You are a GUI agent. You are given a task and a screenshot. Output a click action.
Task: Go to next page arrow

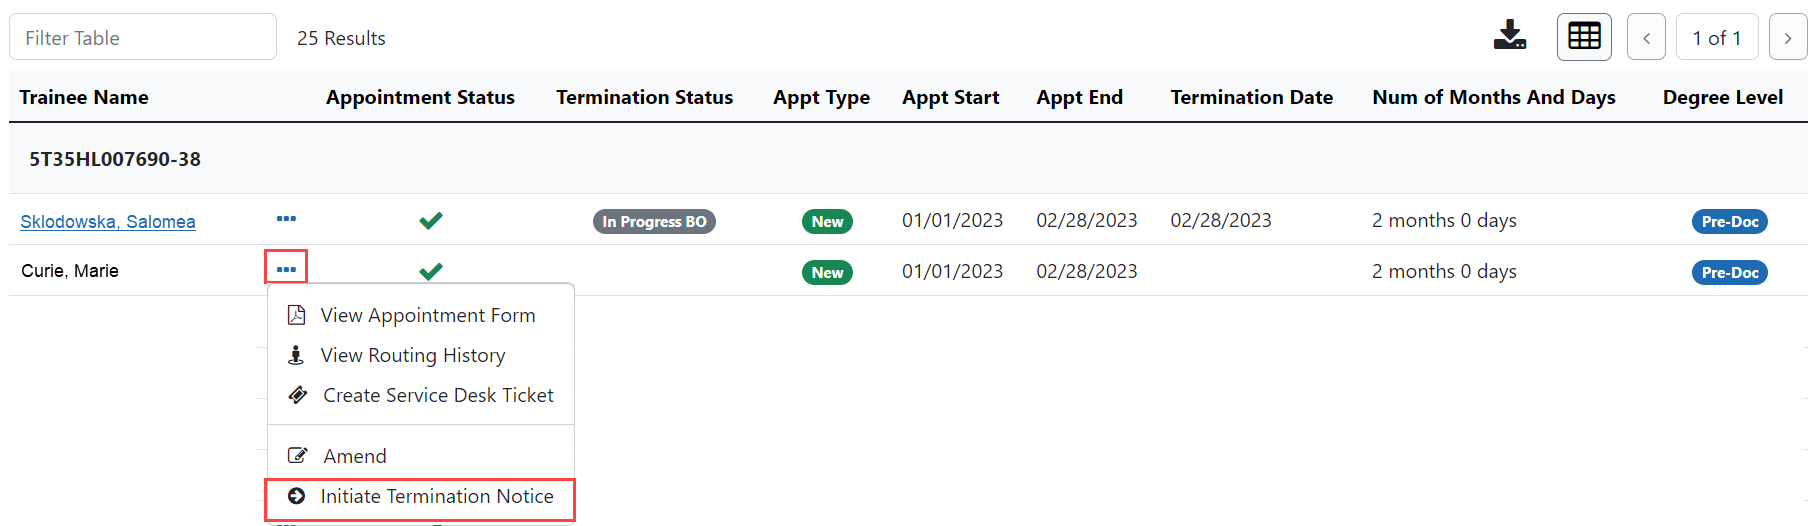[1788, 38]
